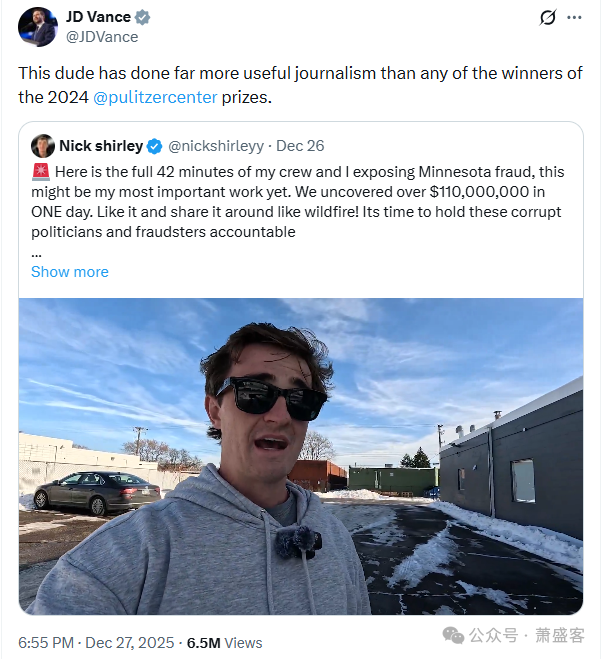Expand the quoted post with Show more
Screen dimensions: 604x659
(70, 272)
